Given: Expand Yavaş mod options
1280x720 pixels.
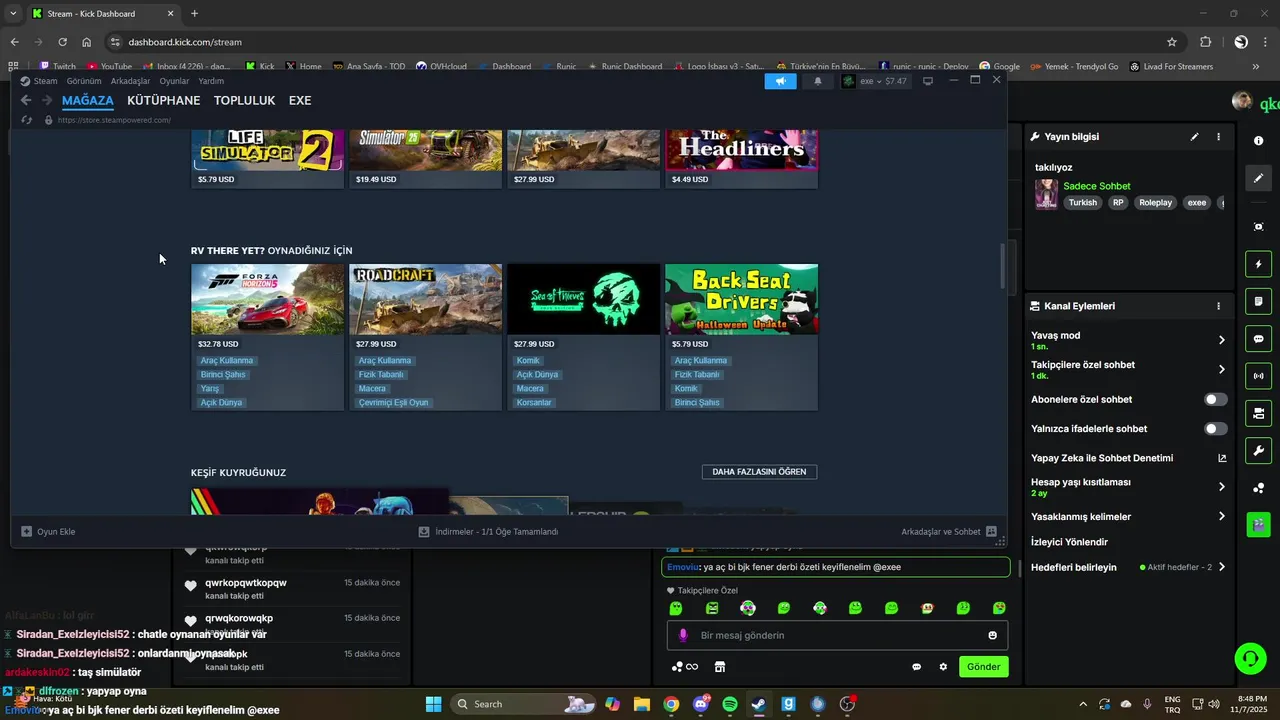Looking at the screenshot, I should pyautogui.click(x=1221, y=340).
